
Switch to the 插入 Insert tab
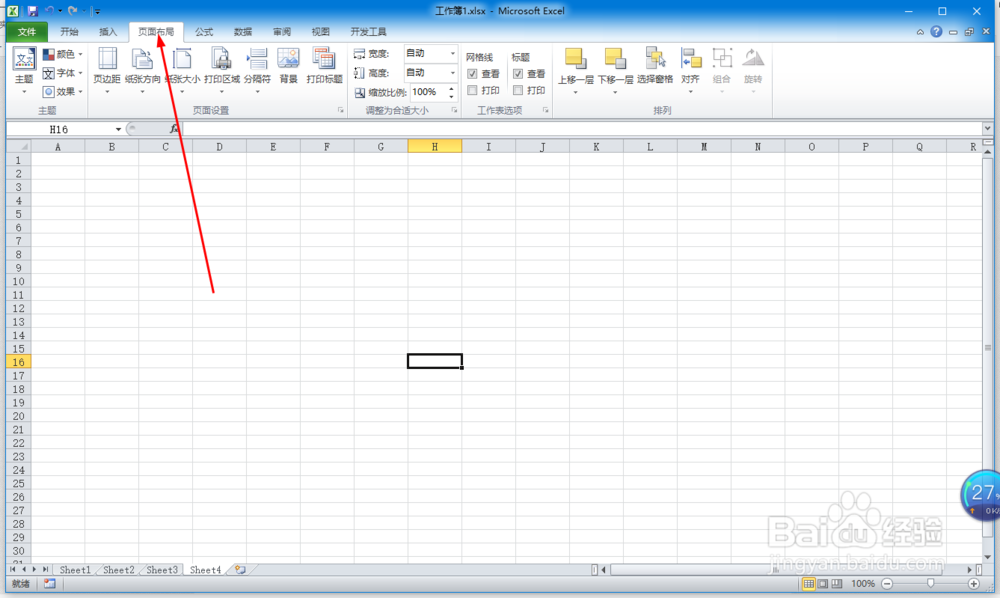(x=108, y=32)
